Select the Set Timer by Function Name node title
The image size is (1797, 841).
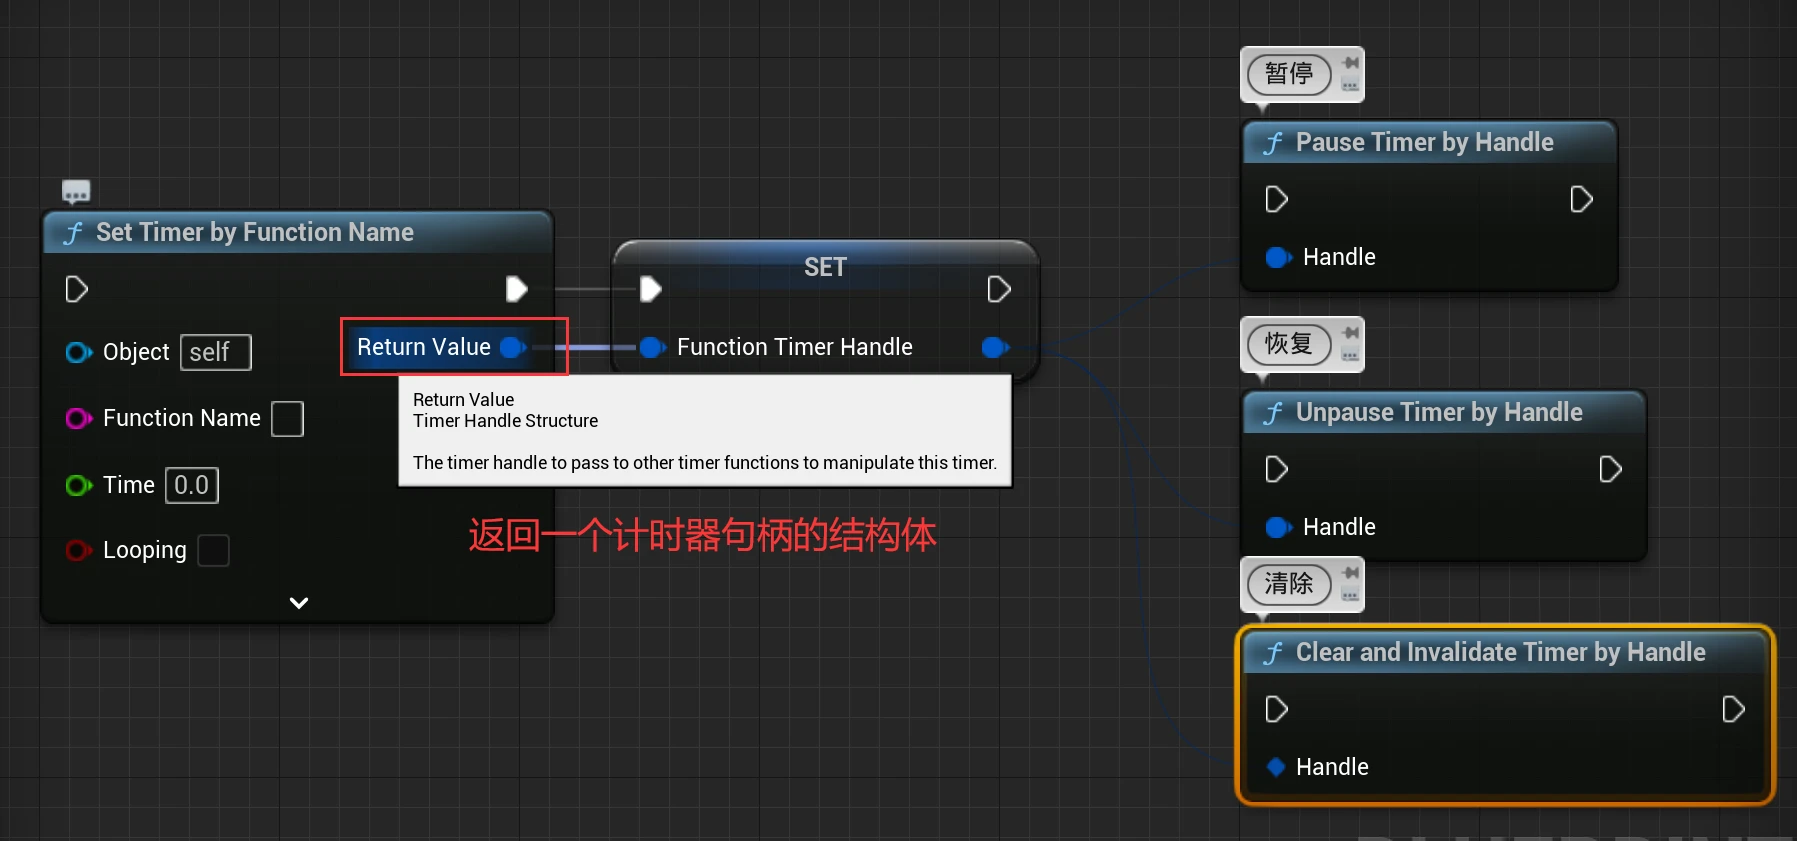coord(254,232)
